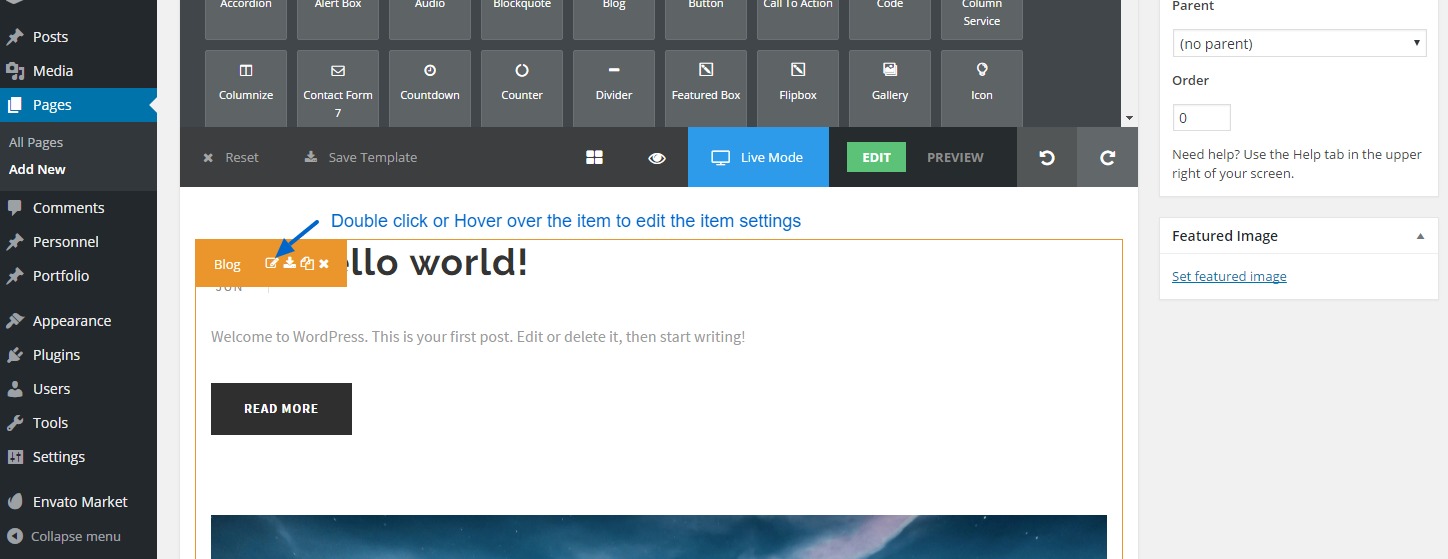This screenshot has height=559, width=1448.
Task: Click the edit icon on the Blog item
Action: click(271, 263)
